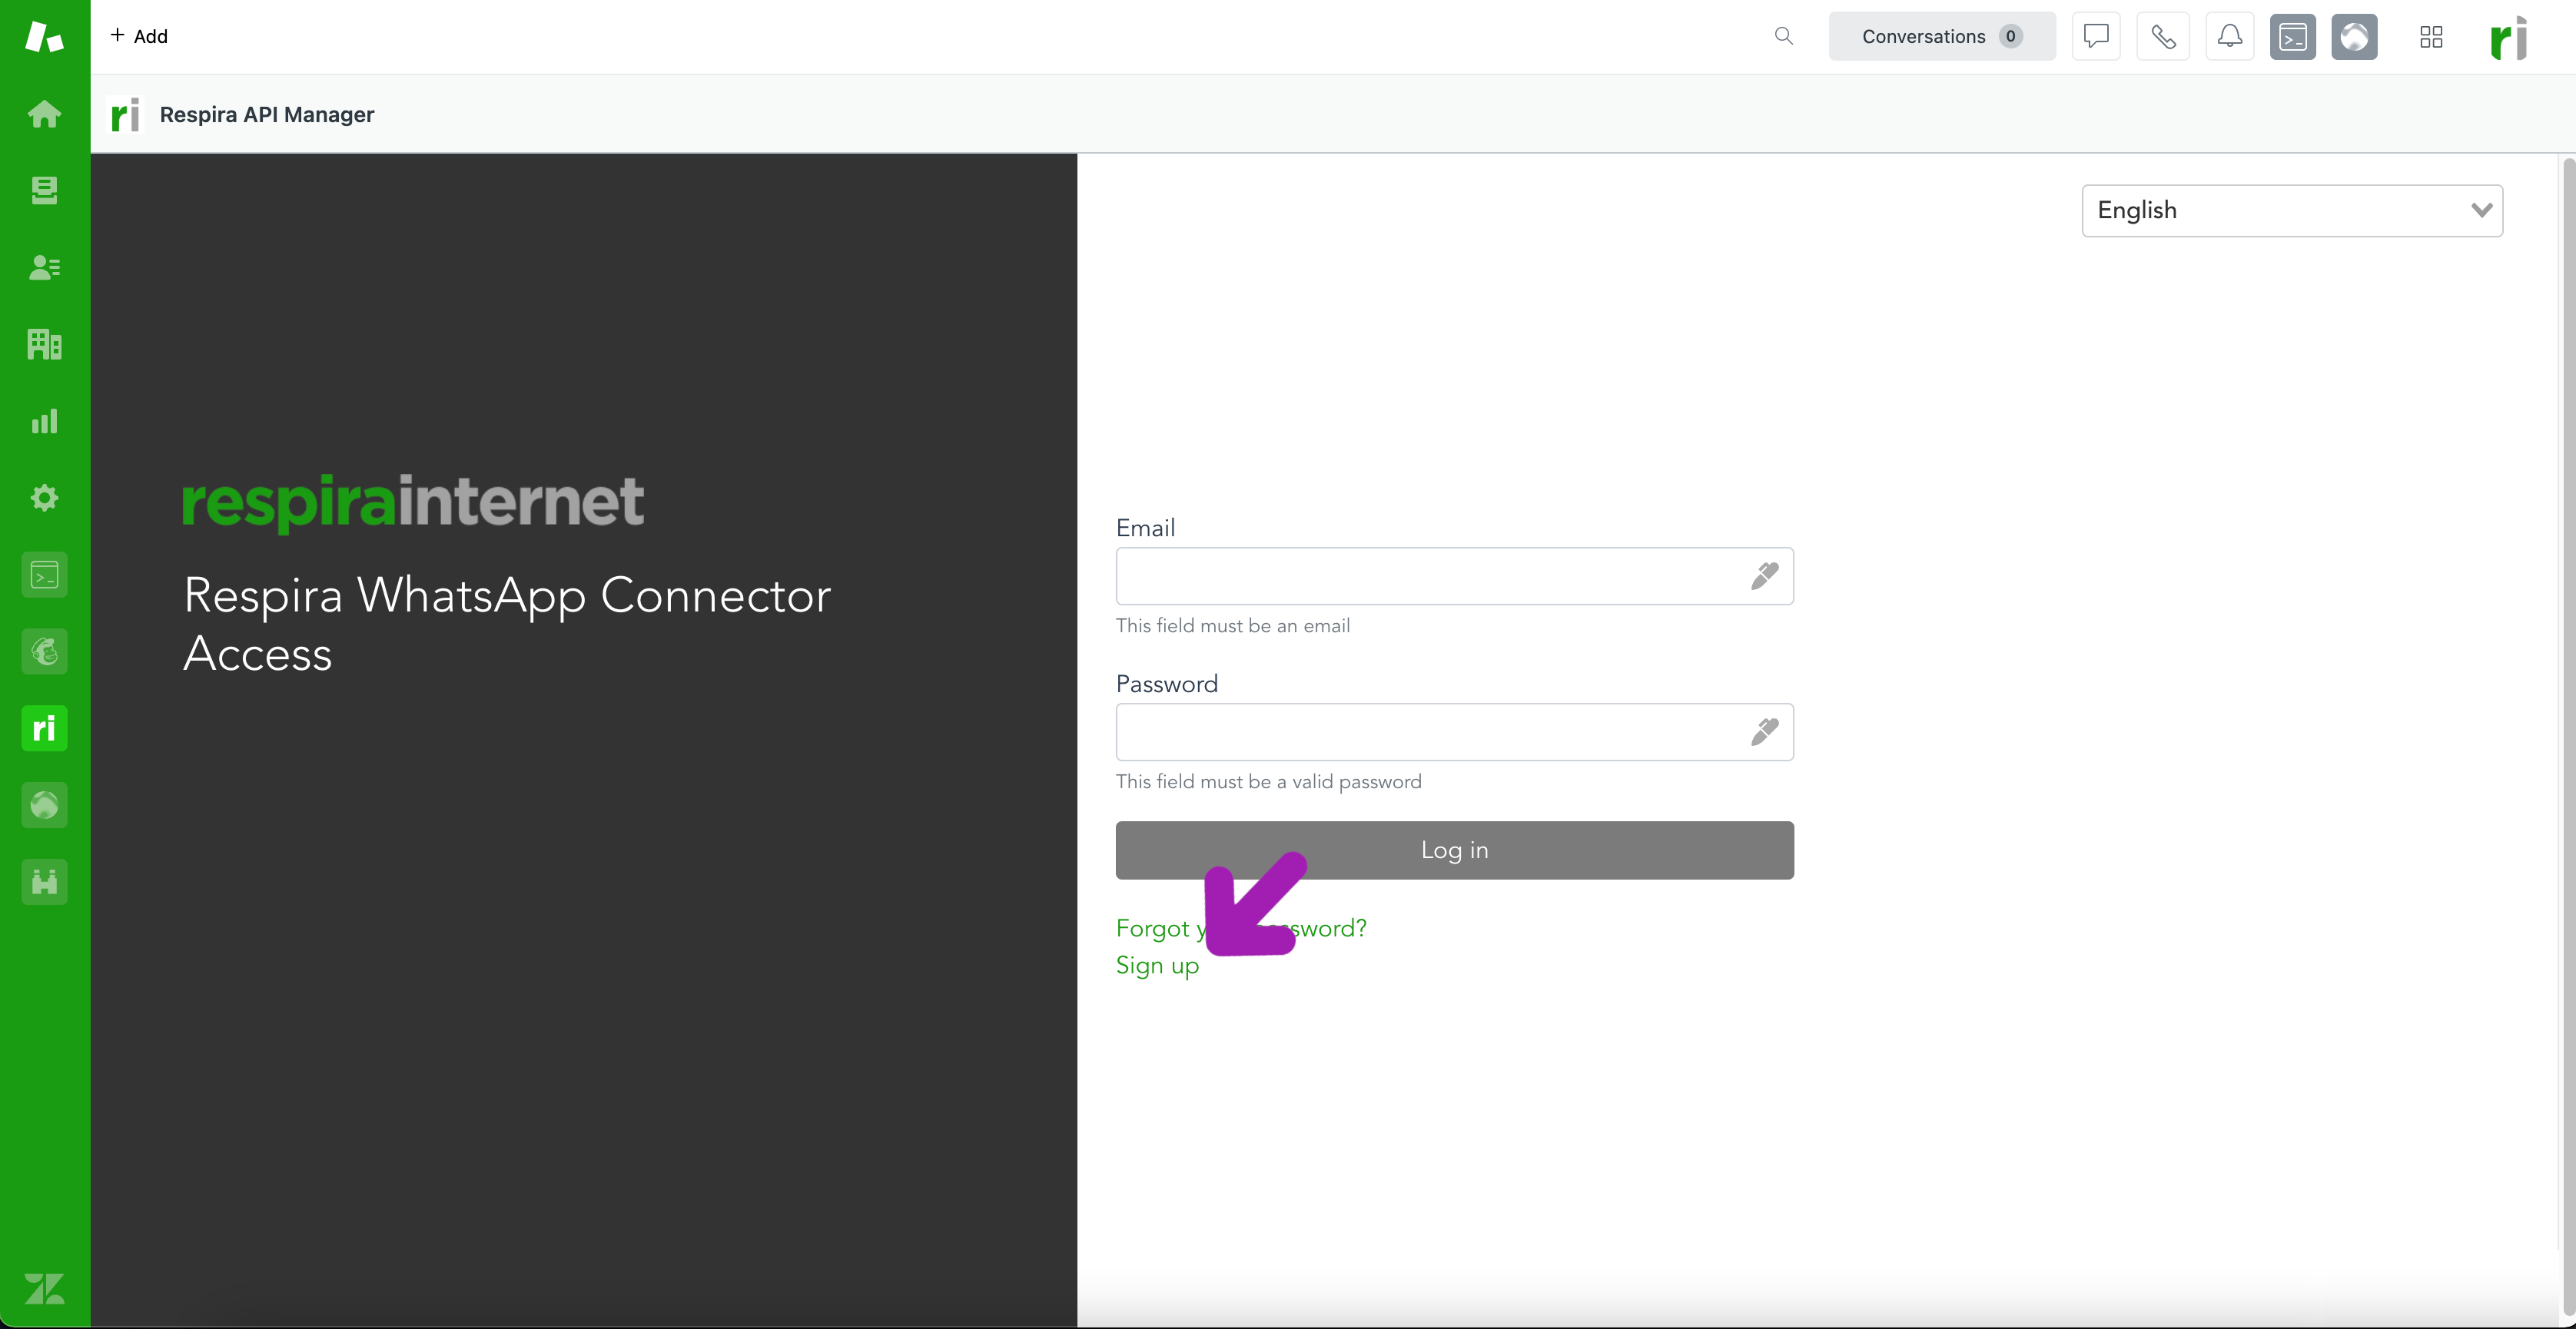Click password manager icon in Password field

click(x=1765, y=732)
